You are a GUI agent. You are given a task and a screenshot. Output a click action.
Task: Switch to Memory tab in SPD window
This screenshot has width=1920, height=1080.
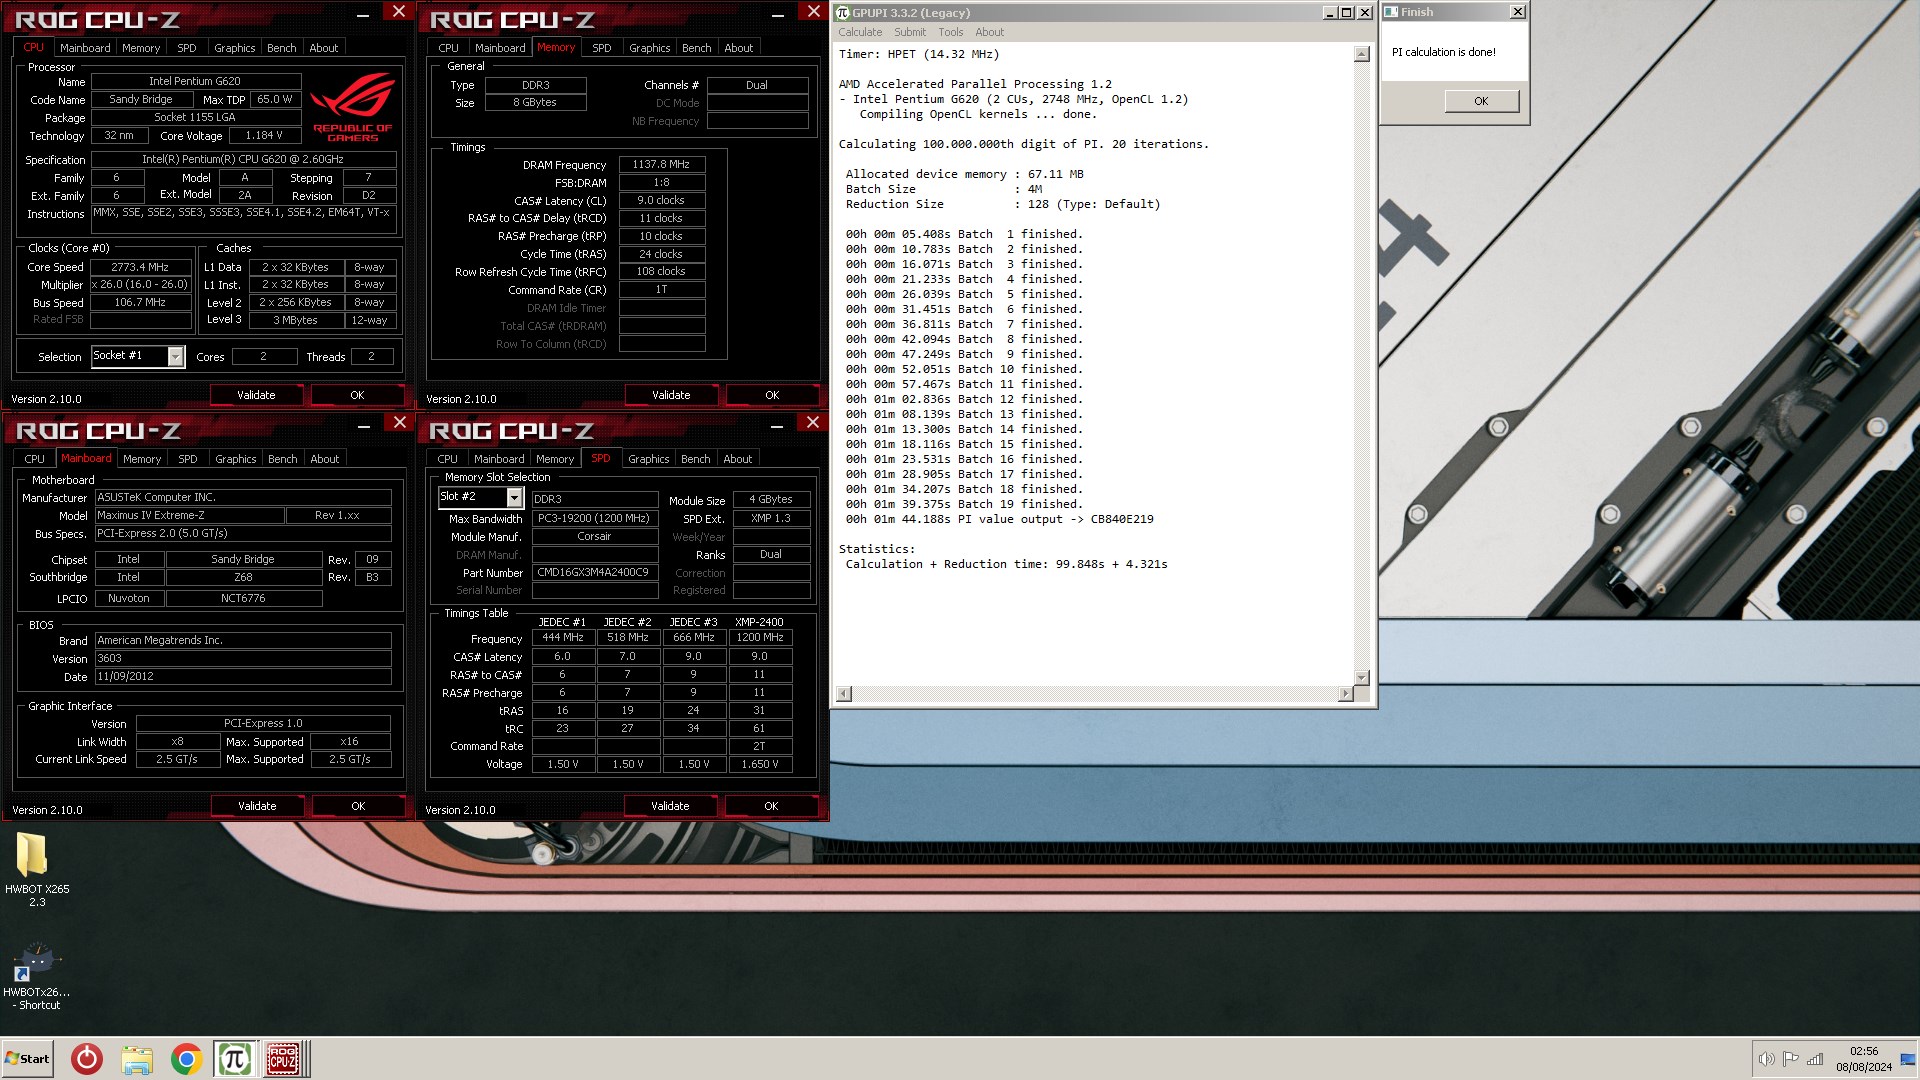(555, 459)
